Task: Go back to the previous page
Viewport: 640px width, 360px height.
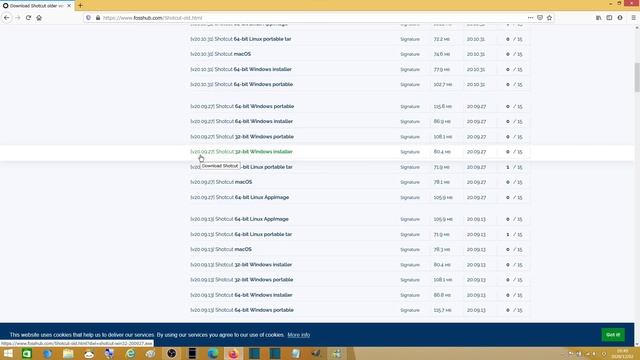Action: click(x=7, y=18)
